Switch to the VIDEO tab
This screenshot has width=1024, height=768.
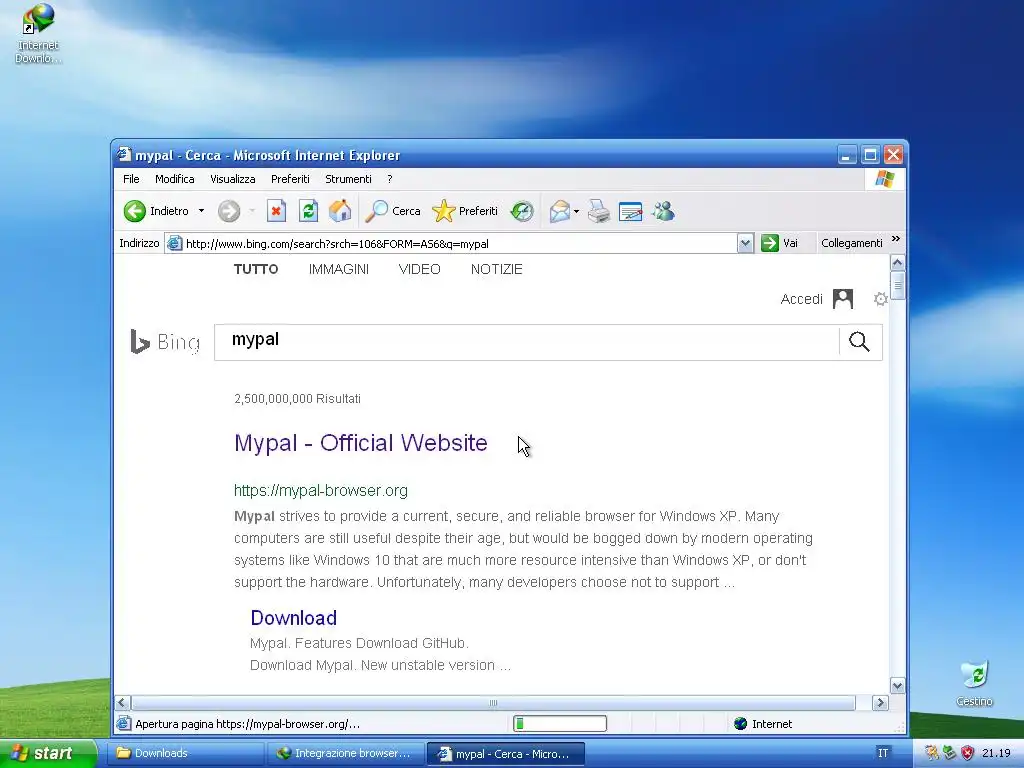[x=419, y=269]
